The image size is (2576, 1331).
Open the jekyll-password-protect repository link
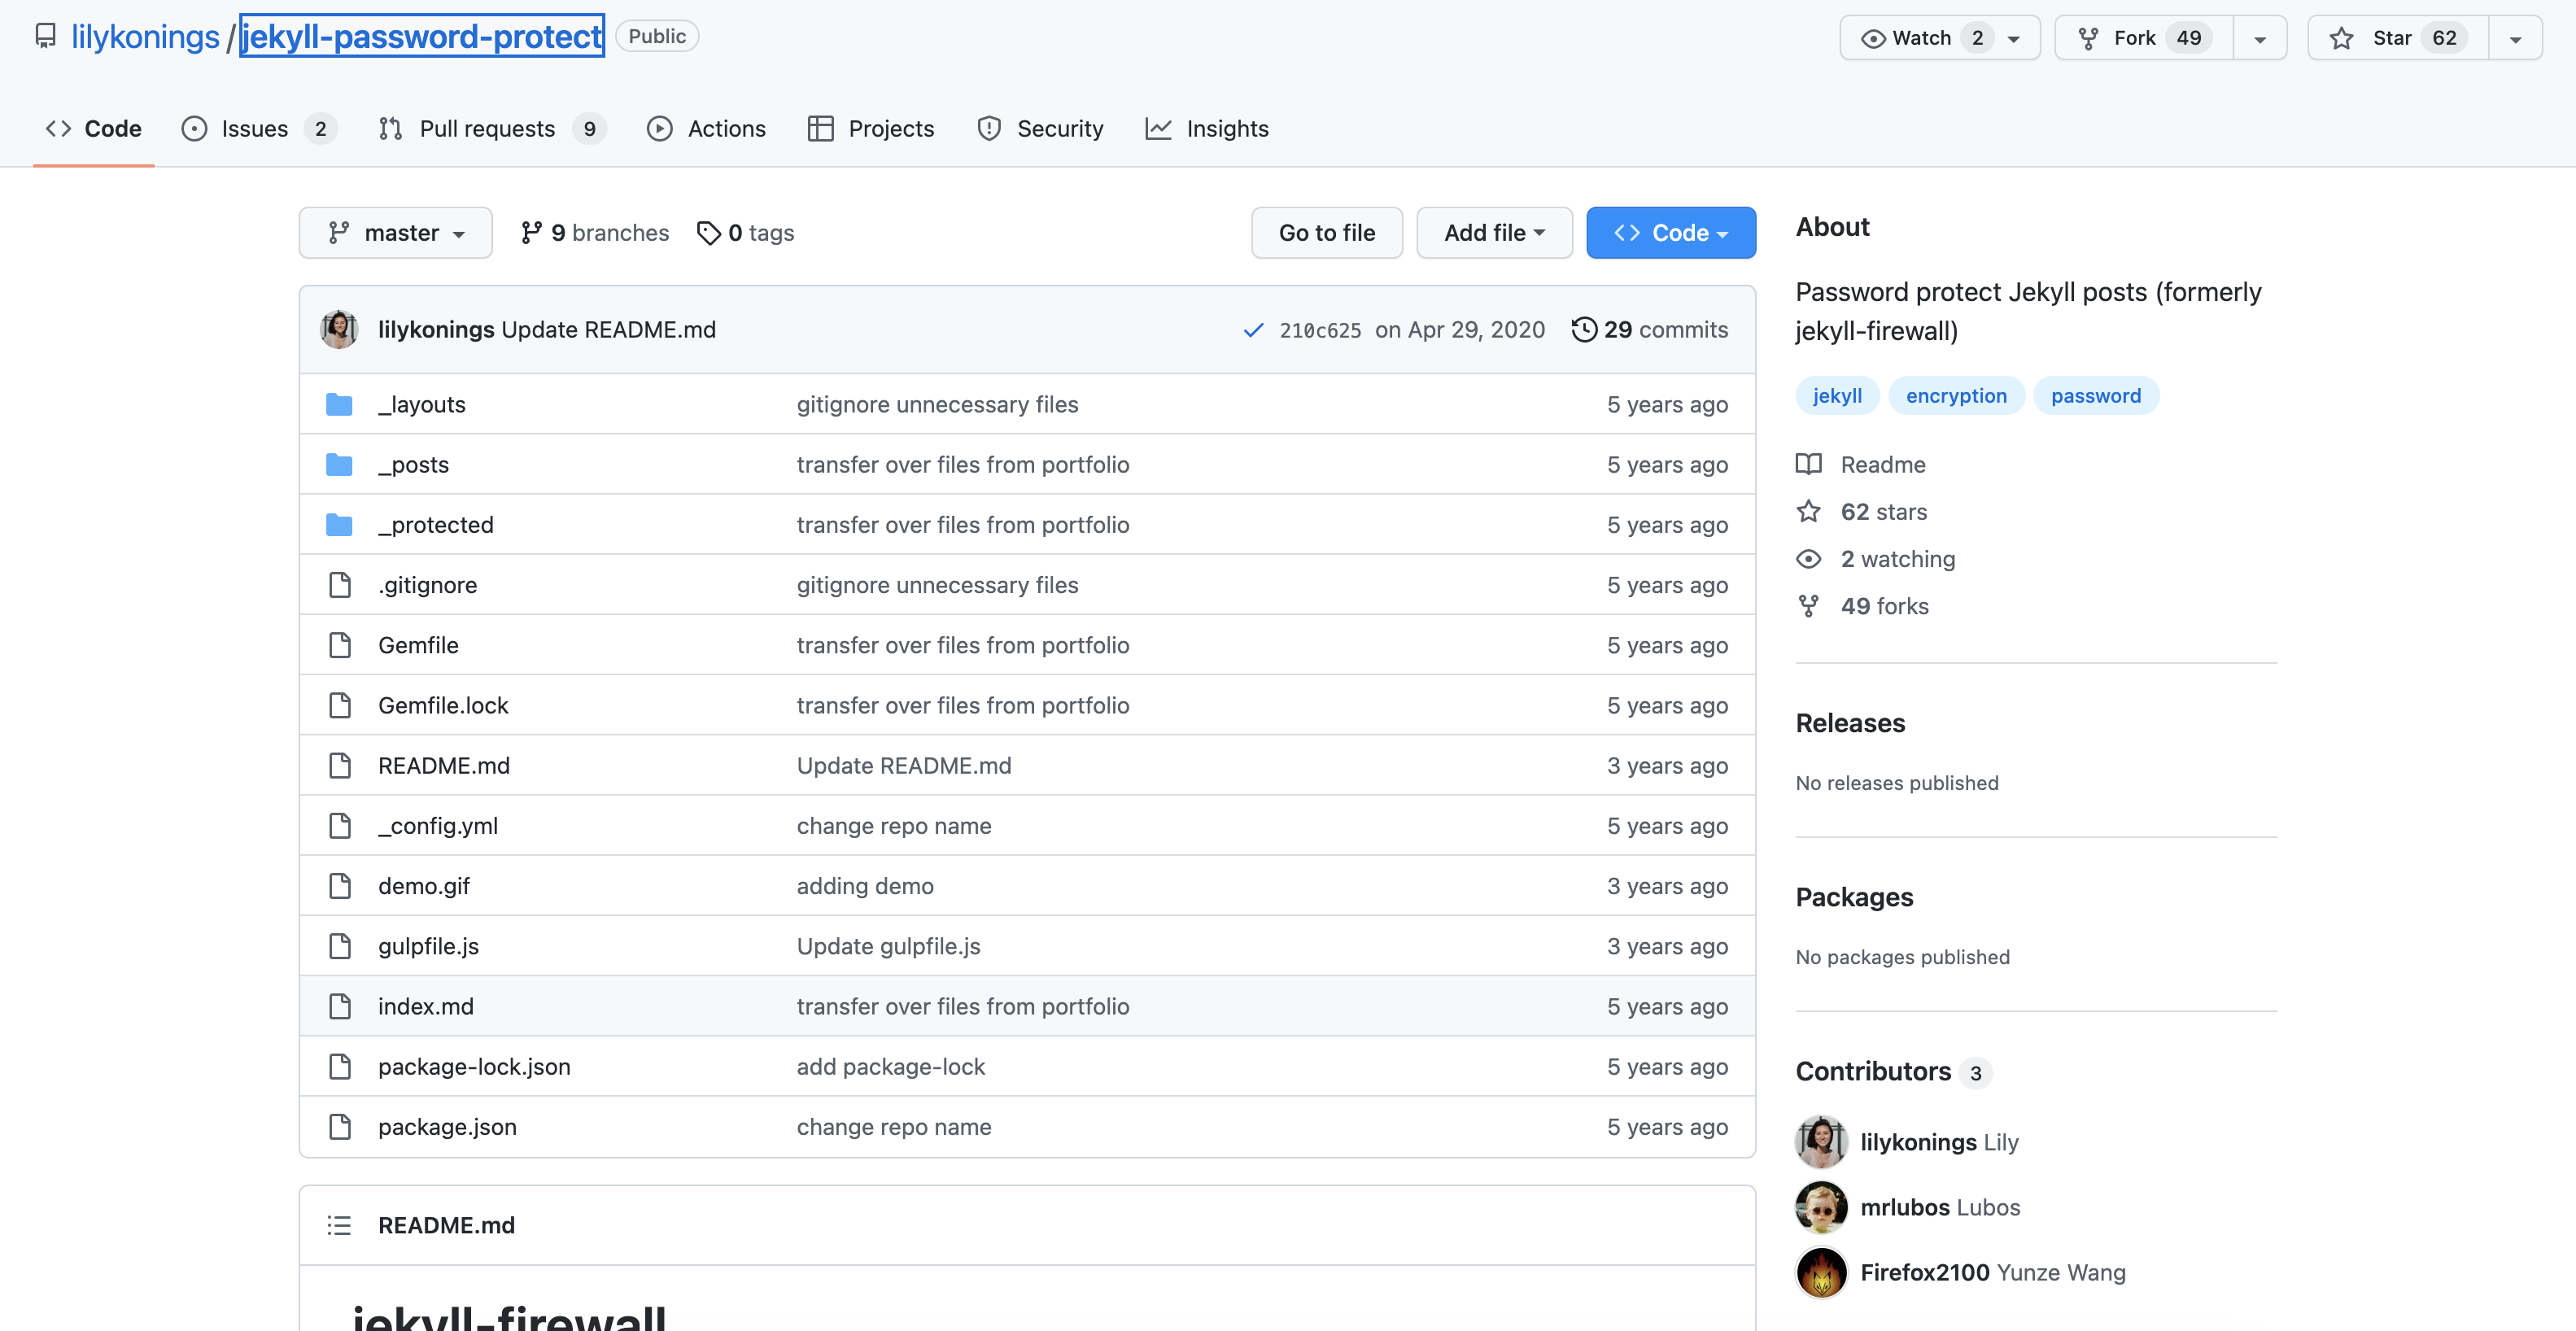point(422,37)
